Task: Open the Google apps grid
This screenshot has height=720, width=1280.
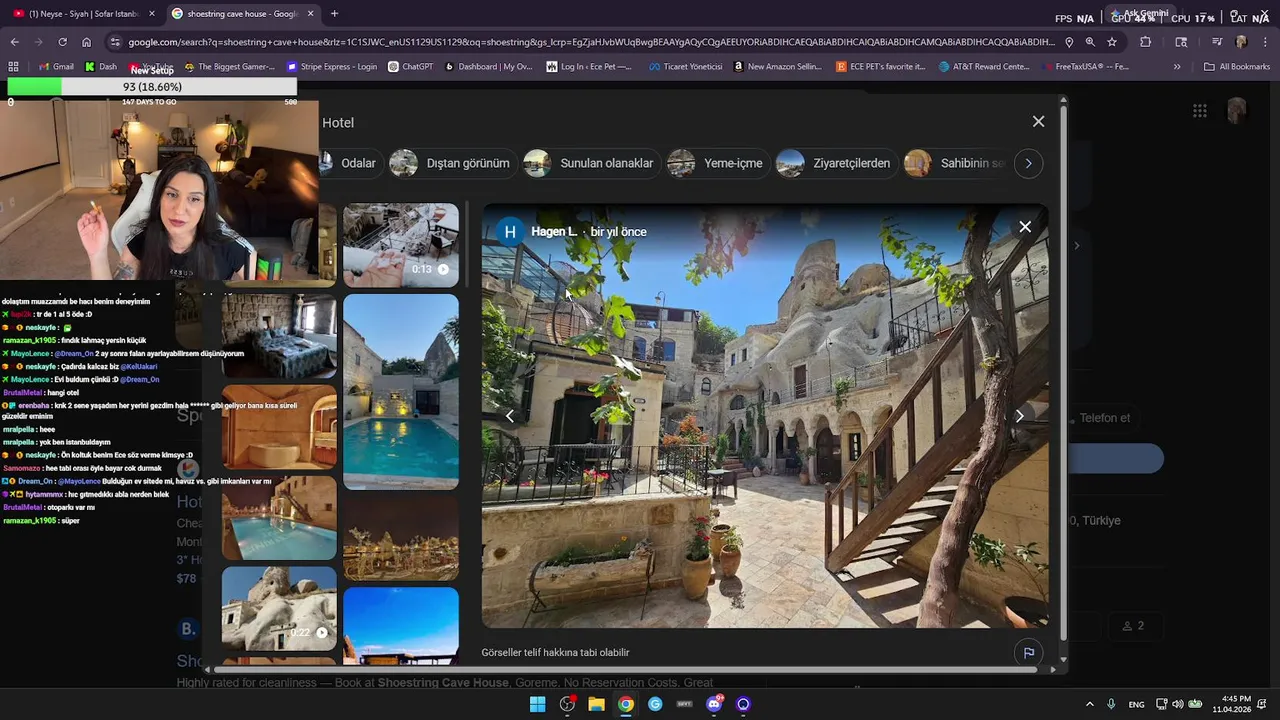Action: pos(1200,111)
